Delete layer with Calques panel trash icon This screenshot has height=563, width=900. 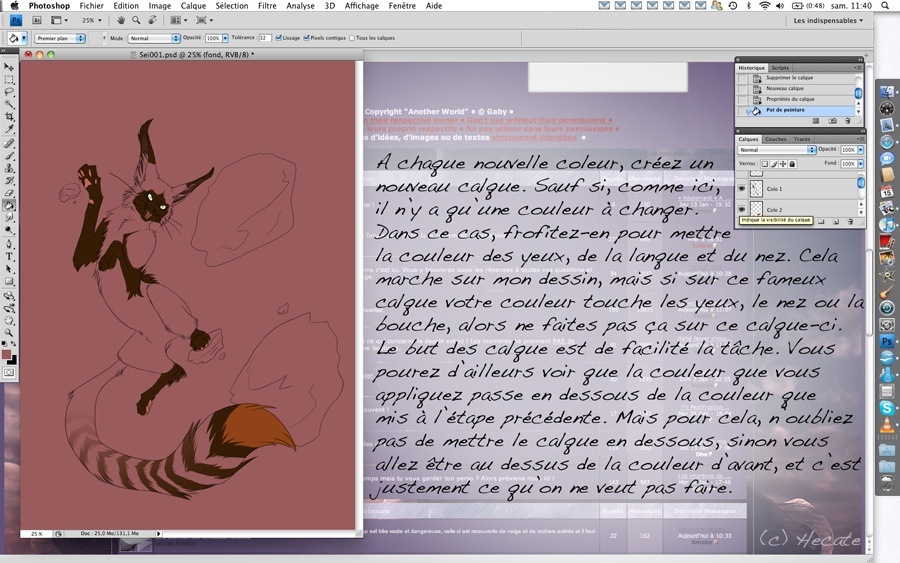[850, 222]
